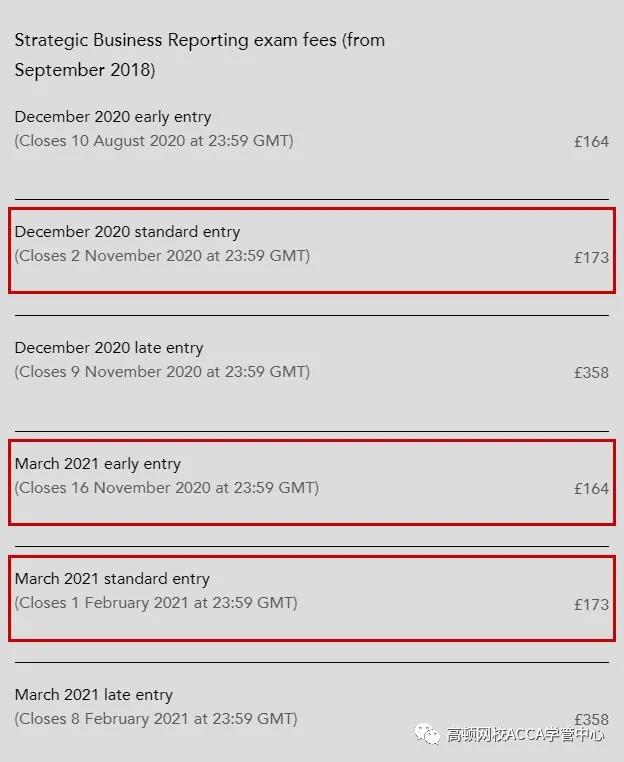Viewport: 624px width, 762px height.
Task: Click the December 2020 early entry closing date
Action: [154, 141]
